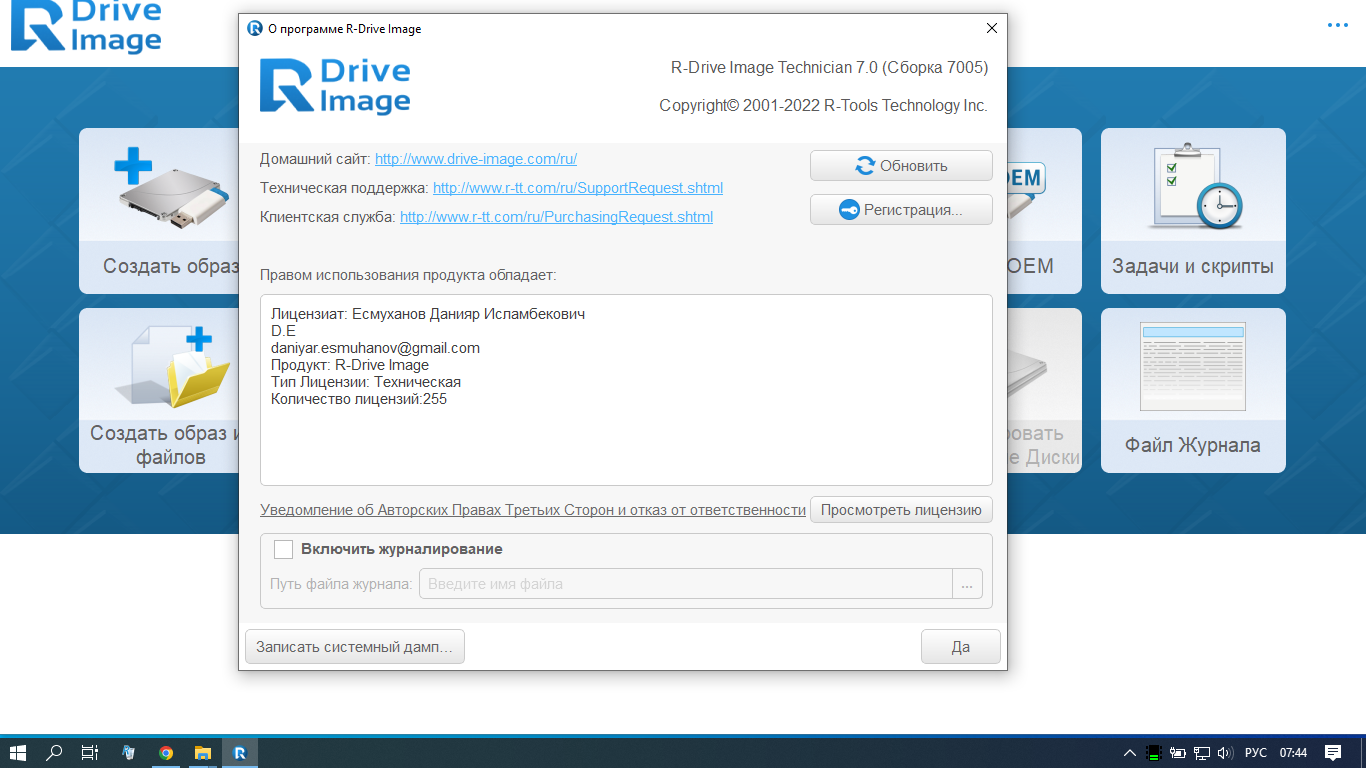The image size is (1366, 768).
Task: Close the About R-Drive Image dialog
Action: point(991,29)
